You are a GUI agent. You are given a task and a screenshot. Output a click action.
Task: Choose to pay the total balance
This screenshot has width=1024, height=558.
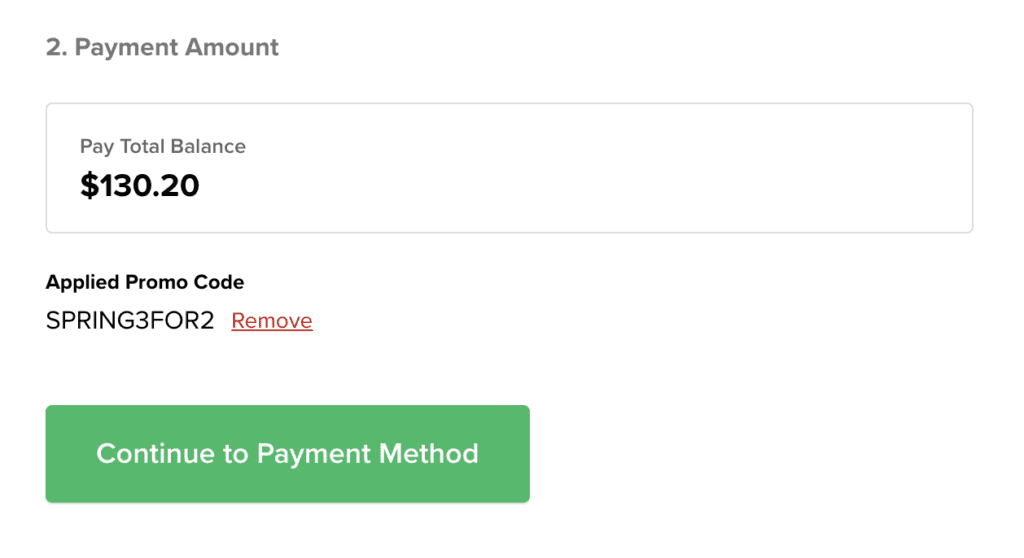509,168
